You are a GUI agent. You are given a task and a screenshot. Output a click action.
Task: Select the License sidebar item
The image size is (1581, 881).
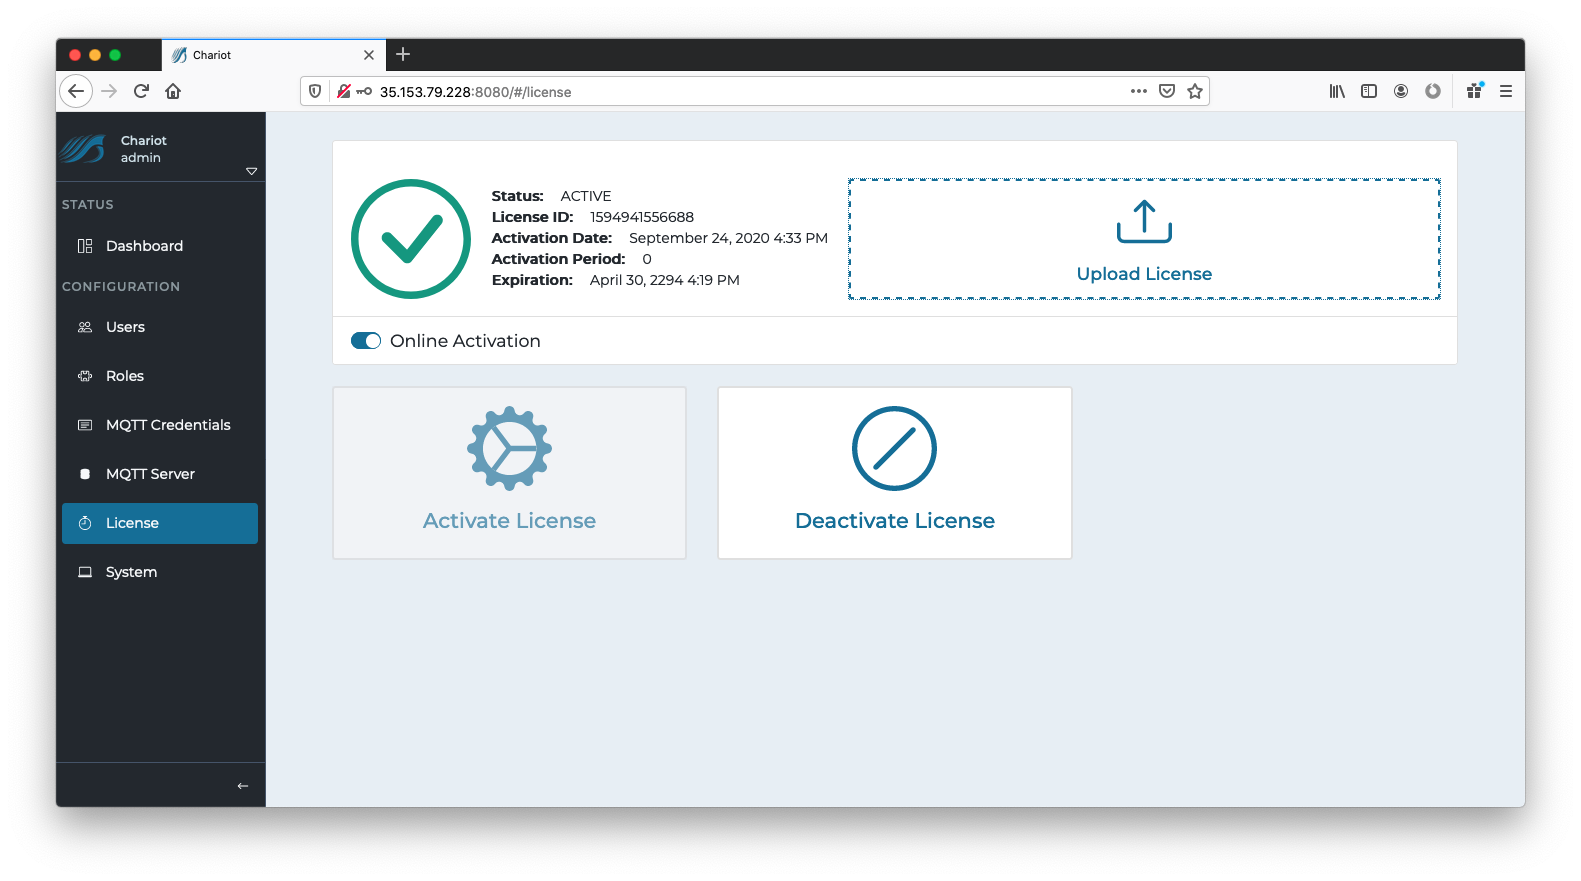coord(160,523)
